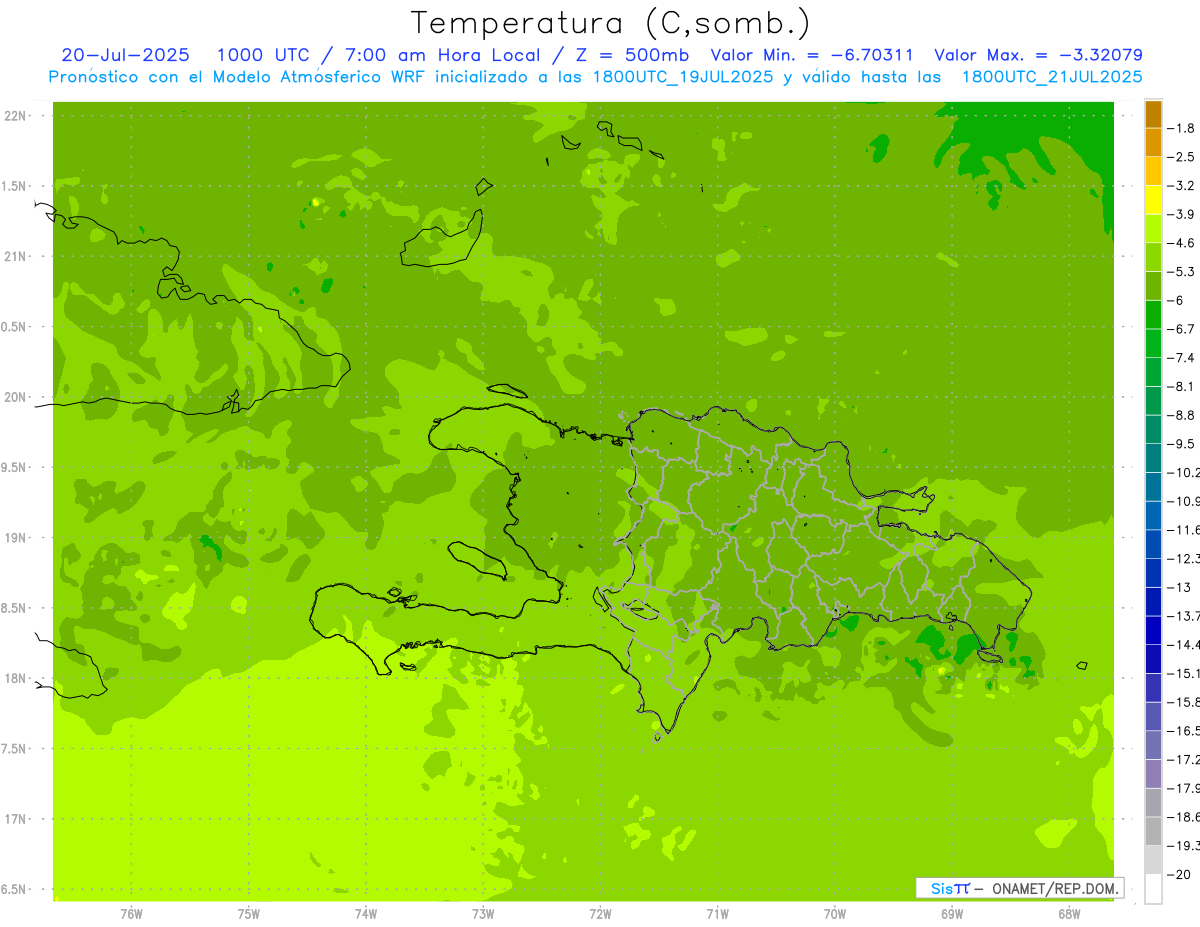
Task: Click the '-5.3' colorbar value
Action: (x=1183, y=272)
